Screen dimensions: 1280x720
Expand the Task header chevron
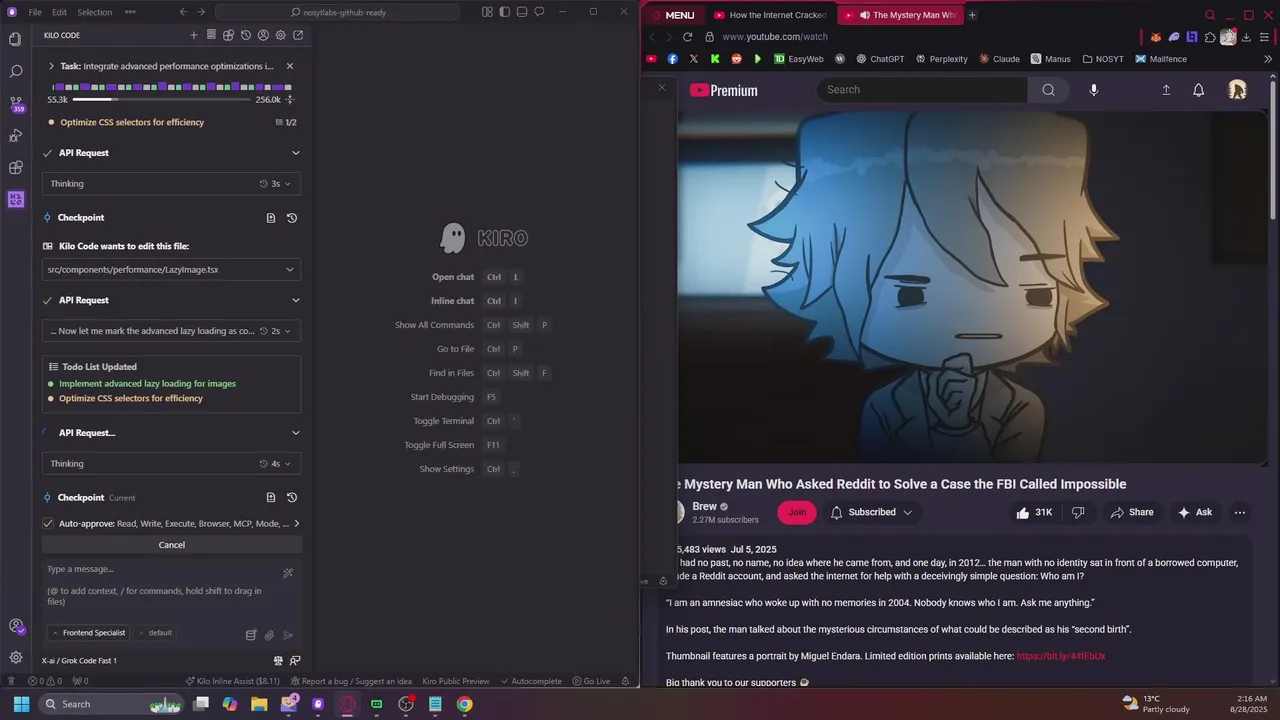pyautogui.click(x=51, y=66)
